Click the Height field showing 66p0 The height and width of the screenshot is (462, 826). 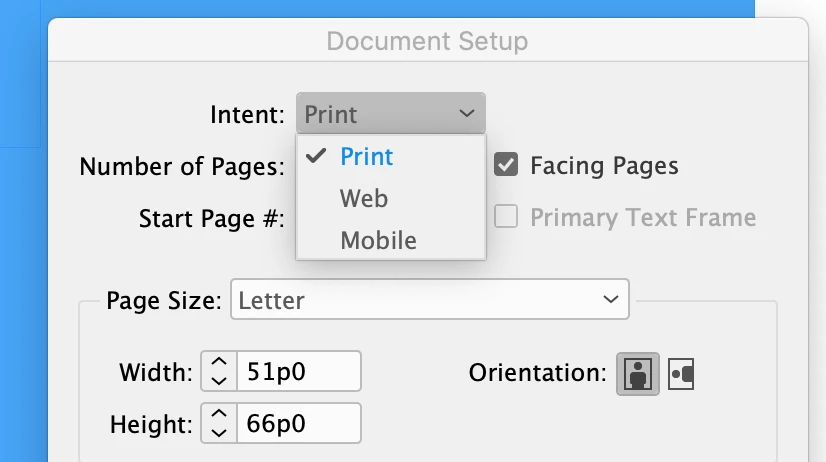pos(299,423)
